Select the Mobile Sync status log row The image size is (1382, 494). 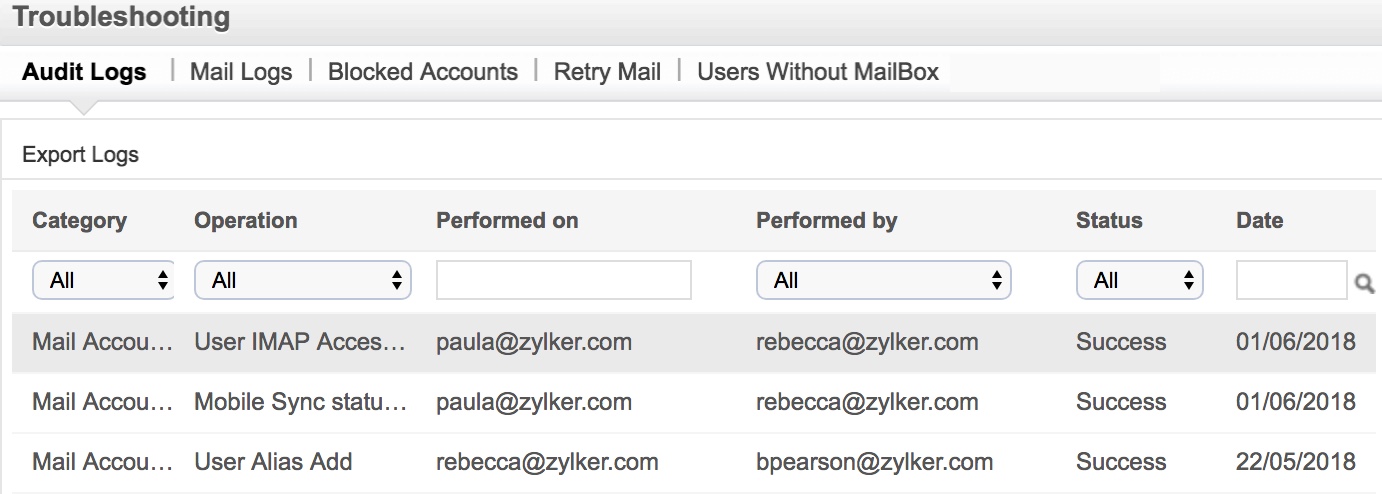click(x=697, y=402)
